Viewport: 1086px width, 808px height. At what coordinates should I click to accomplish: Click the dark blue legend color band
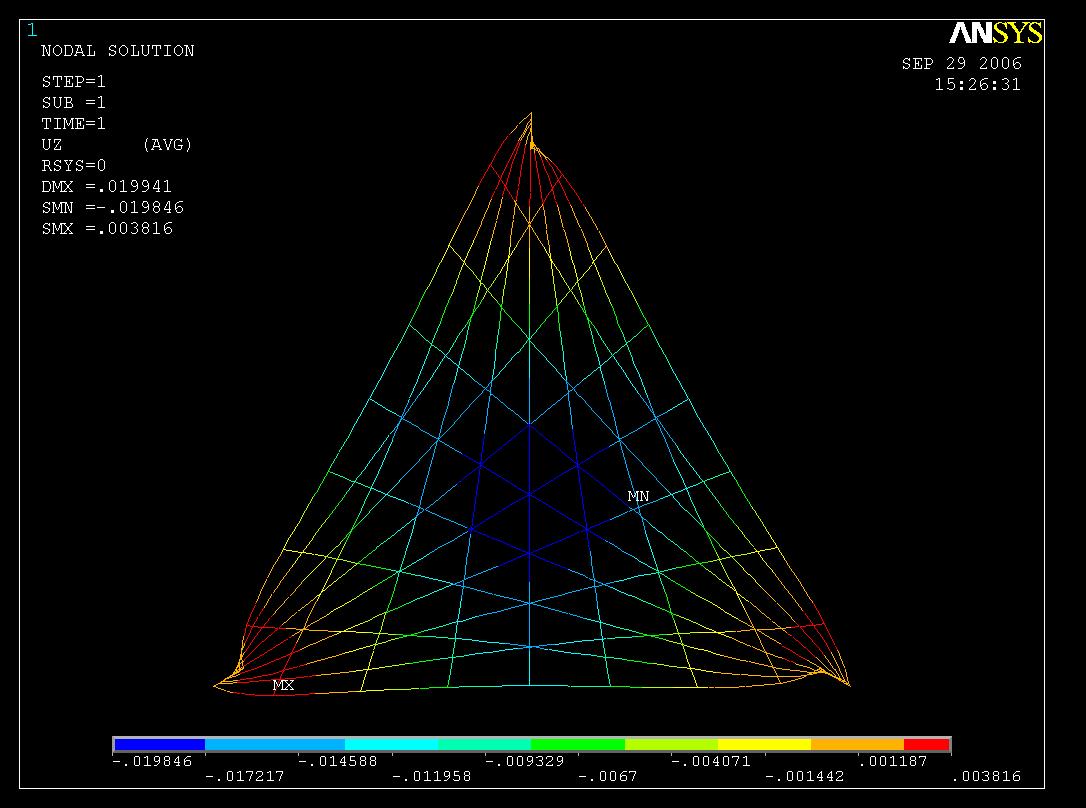[x=159, y=745]
